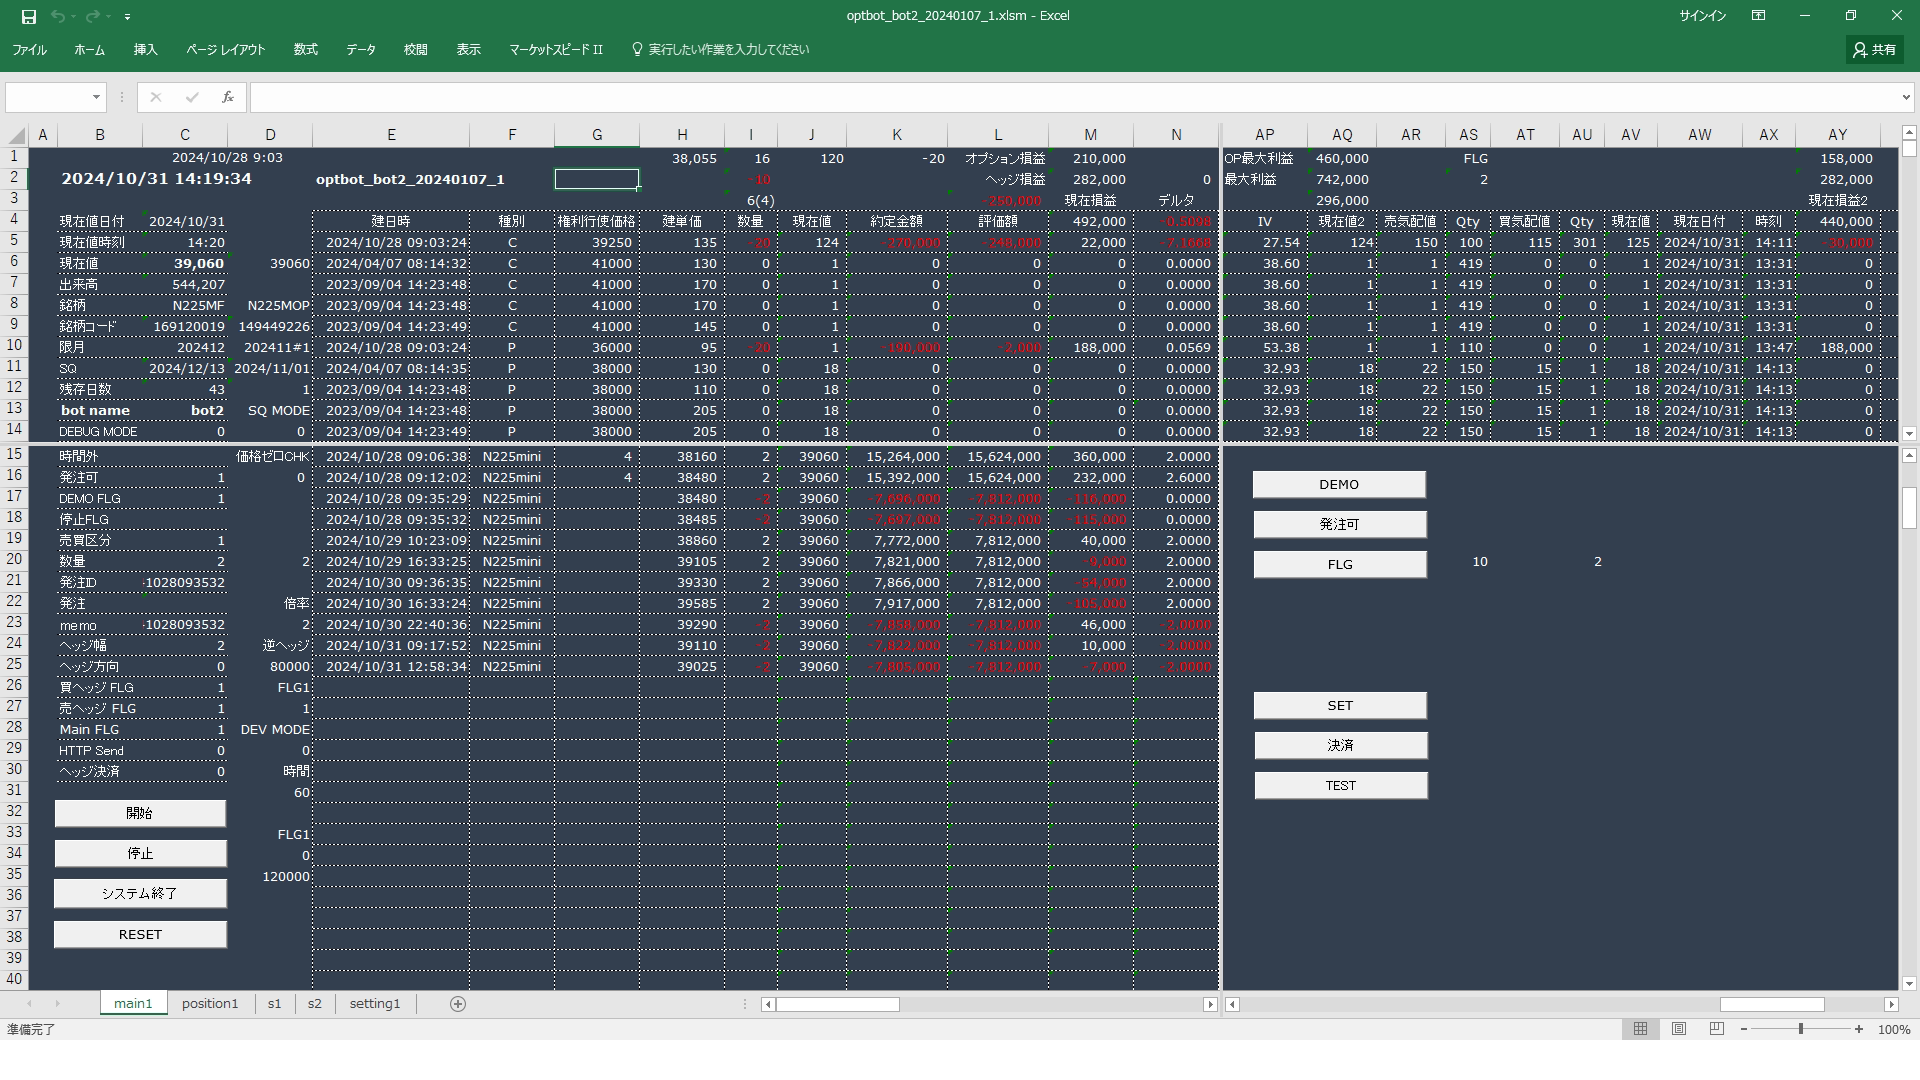Image resolution: width=1920 pixels, height=1080 pixels.
Task: Switch to Page Layout view icon
Action: [1679, 1029]
